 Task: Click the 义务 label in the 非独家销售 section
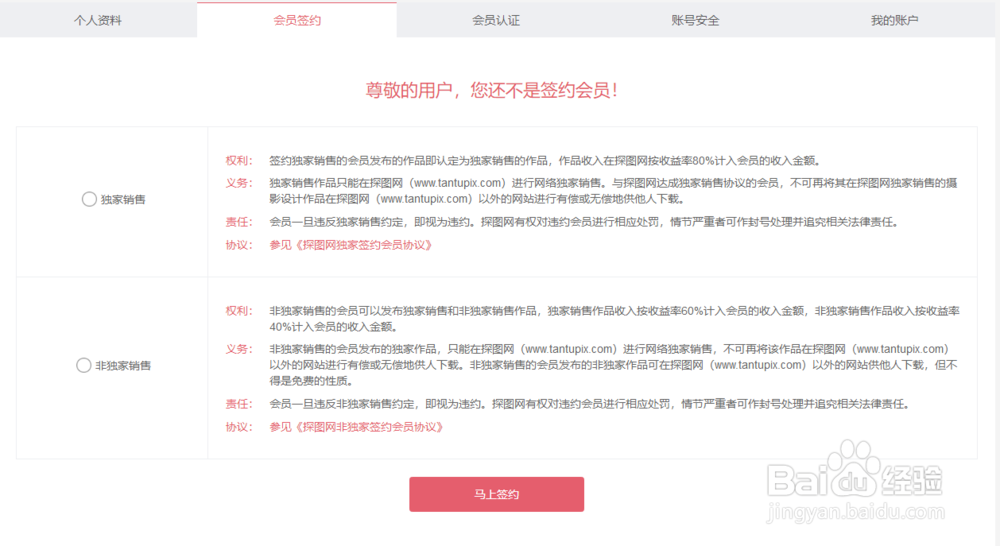pyautogui.click(x=239, y=349)
